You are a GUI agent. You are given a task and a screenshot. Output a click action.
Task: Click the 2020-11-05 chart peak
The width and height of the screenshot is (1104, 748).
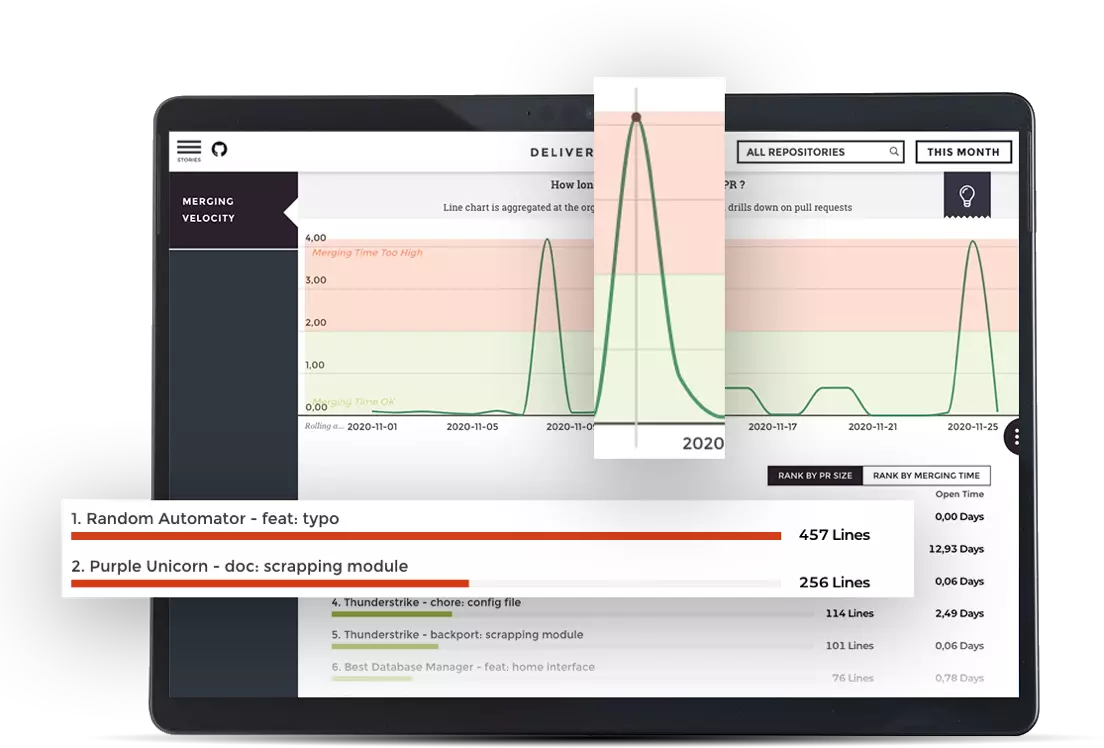tap(547, 240)
